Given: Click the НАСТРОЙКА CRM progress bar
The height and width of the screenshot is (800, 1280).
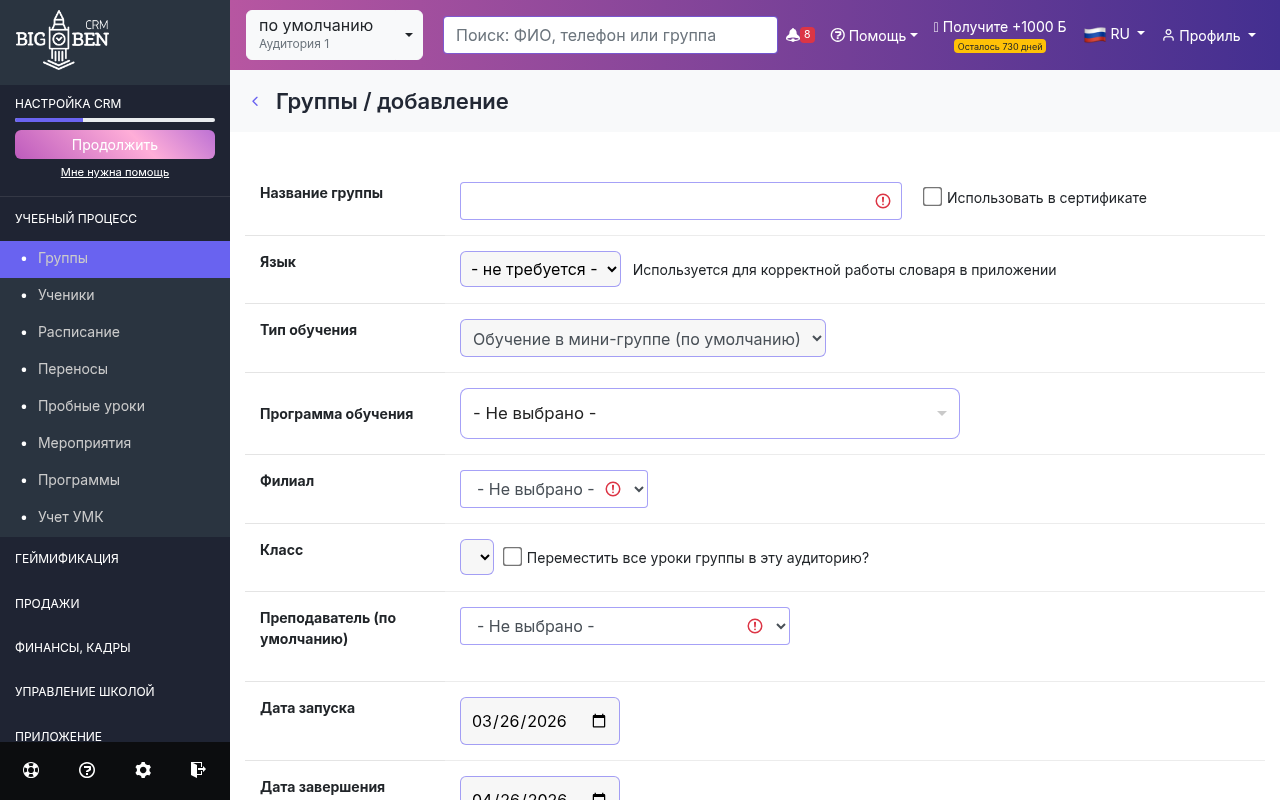Looking at the screenshot, I should pyautogui.click(x=114, y=119).
